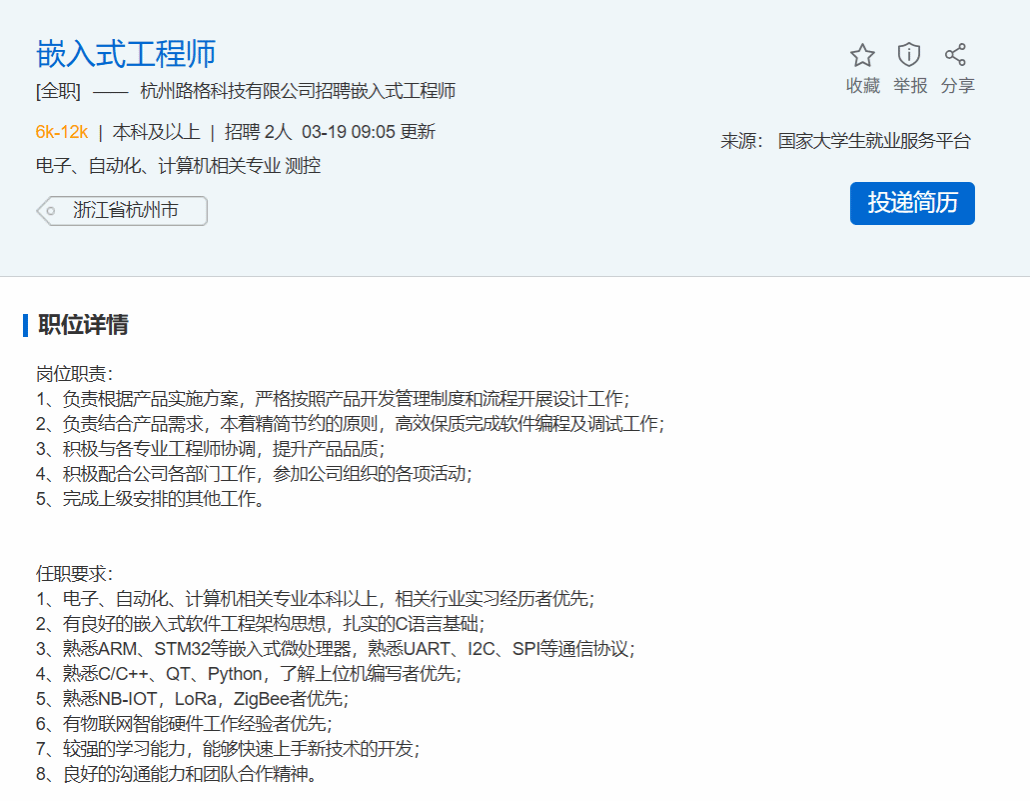Image resolution: width=1030 pixels, height=801 pixels.
Task: Click the tag hole icon left of 浙江省杭州市
Action: coord(50,211)
